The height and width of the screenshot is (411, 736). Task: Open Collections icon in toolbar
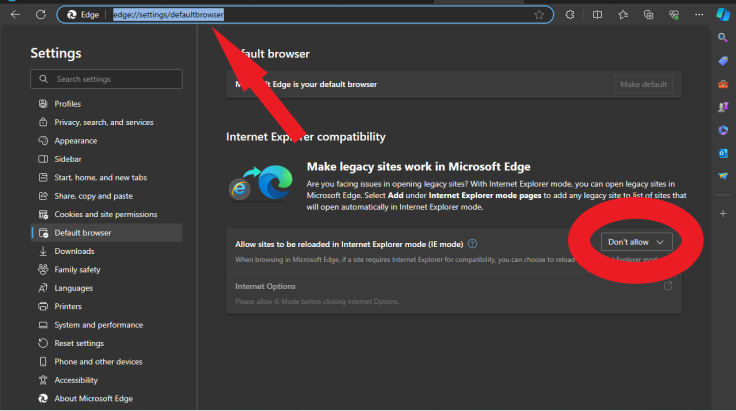(x=648, y=15)
